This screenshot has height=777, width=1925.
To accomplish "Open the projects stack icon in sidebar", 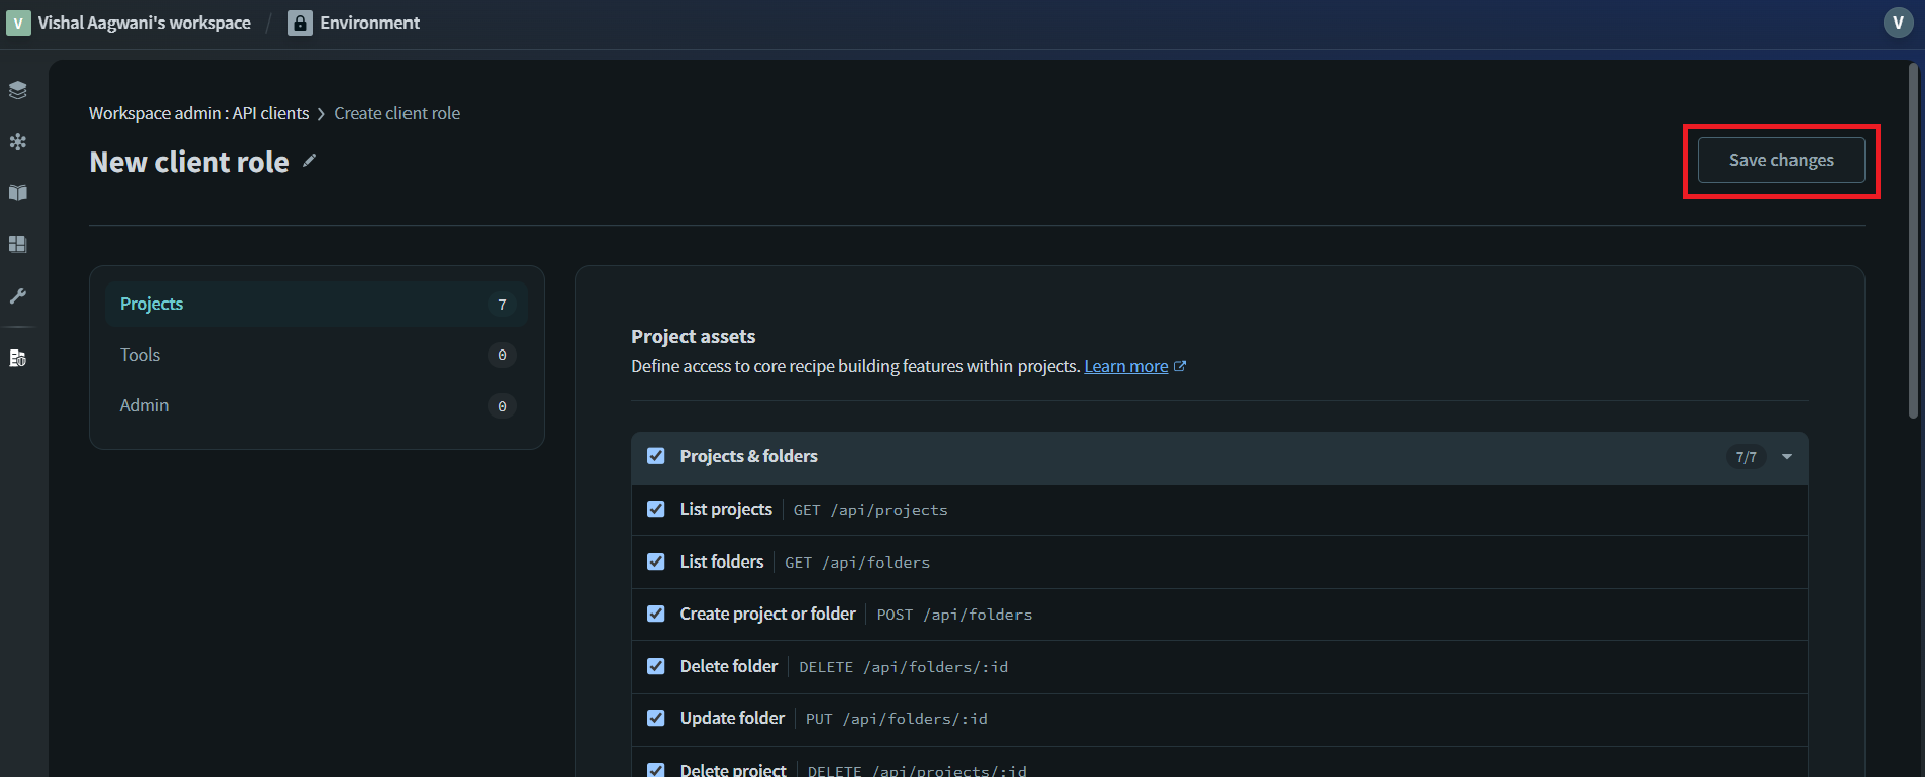I will pos(18,90).
